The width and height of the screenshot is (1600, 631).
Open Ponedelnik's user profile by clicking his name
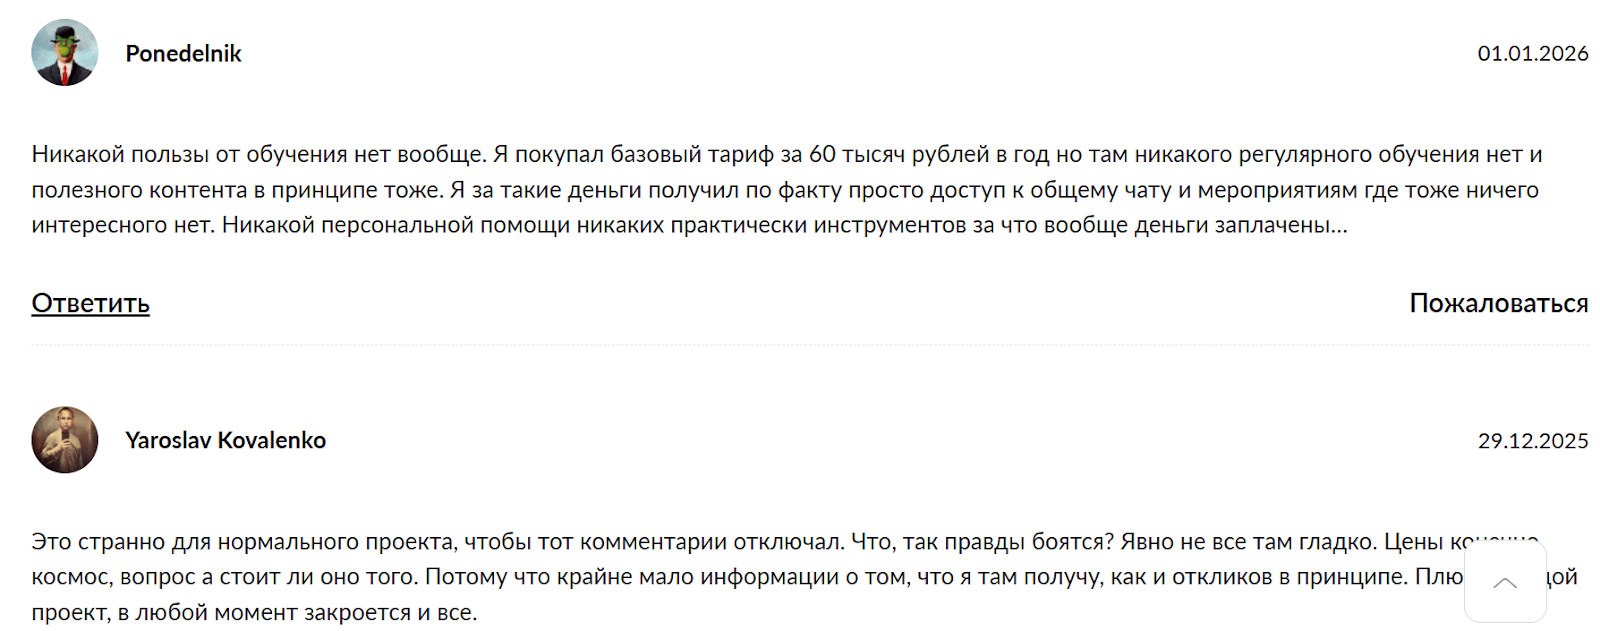click(182, 53)
